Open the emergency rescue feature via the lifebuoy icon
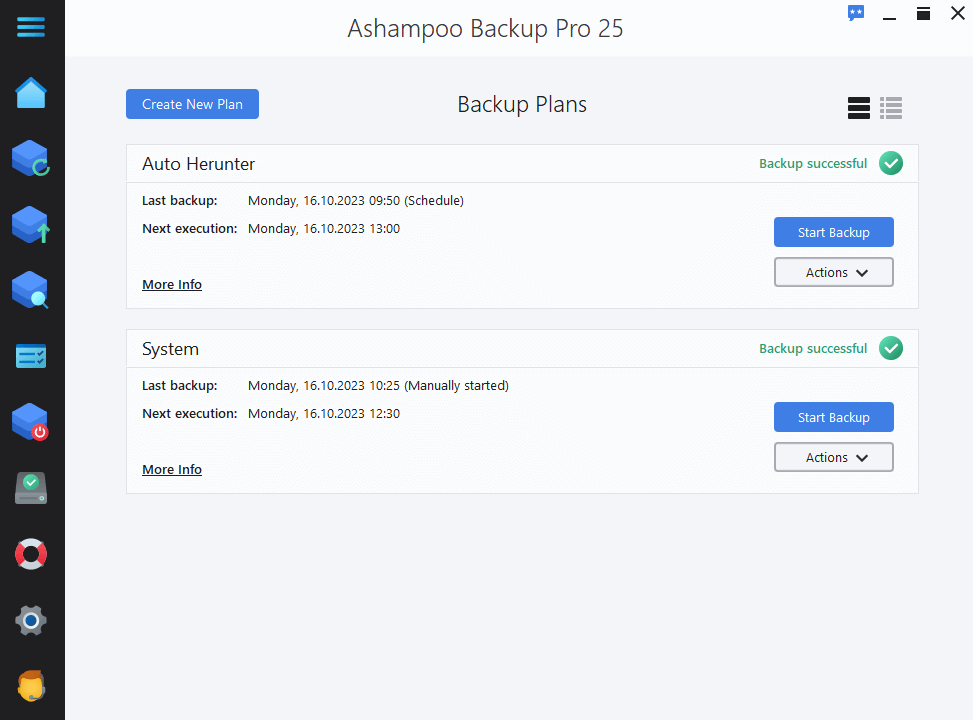 tap(31, 554)
